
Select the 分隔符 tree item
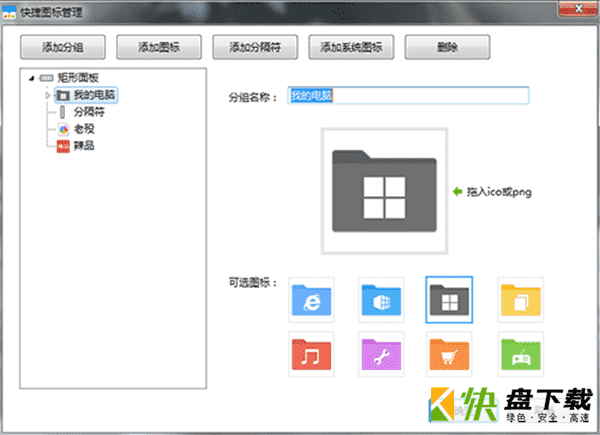point(89,112)
